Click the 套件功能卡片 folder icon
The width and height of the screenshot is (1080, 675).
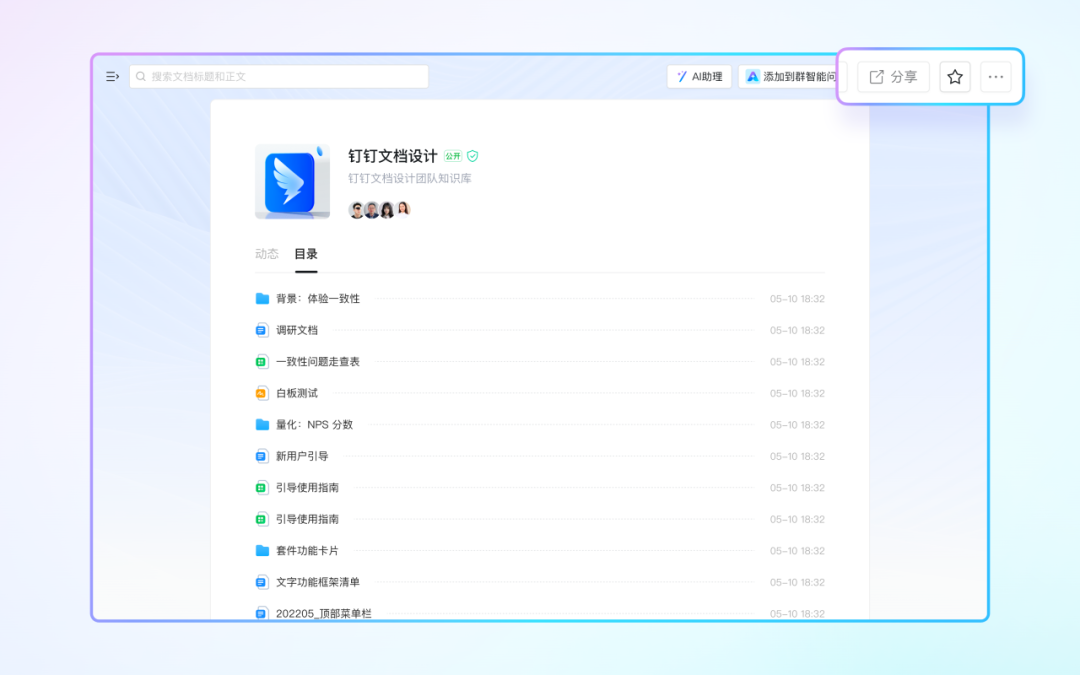262,551
